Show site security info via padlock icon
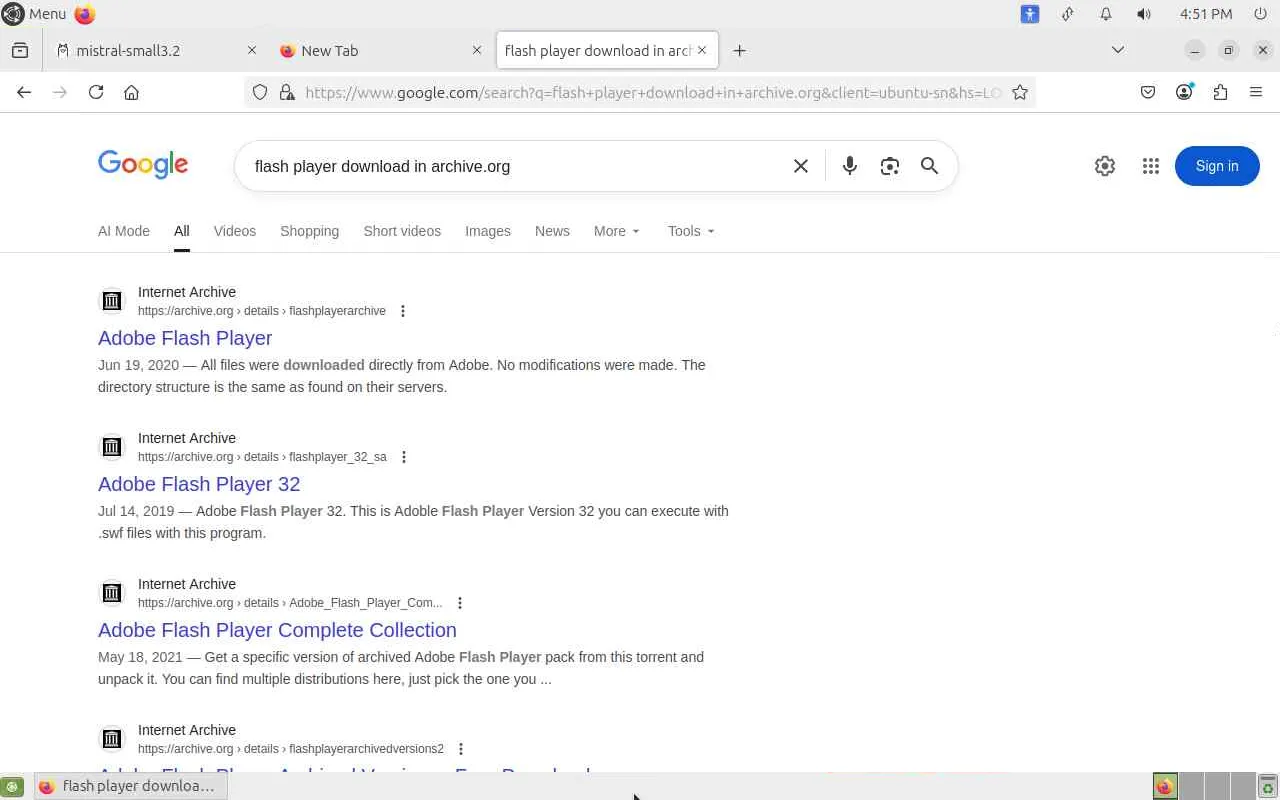Screen dimensions: 1280x800 pos(287,92)
